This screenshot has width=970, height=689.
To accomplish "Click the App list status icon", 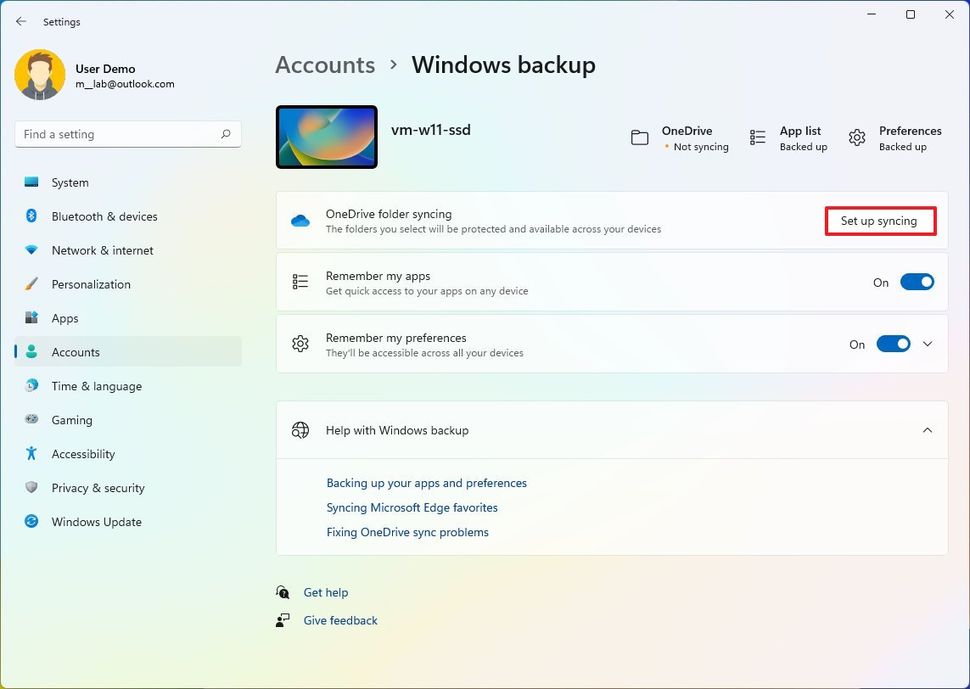I will 758,138.
